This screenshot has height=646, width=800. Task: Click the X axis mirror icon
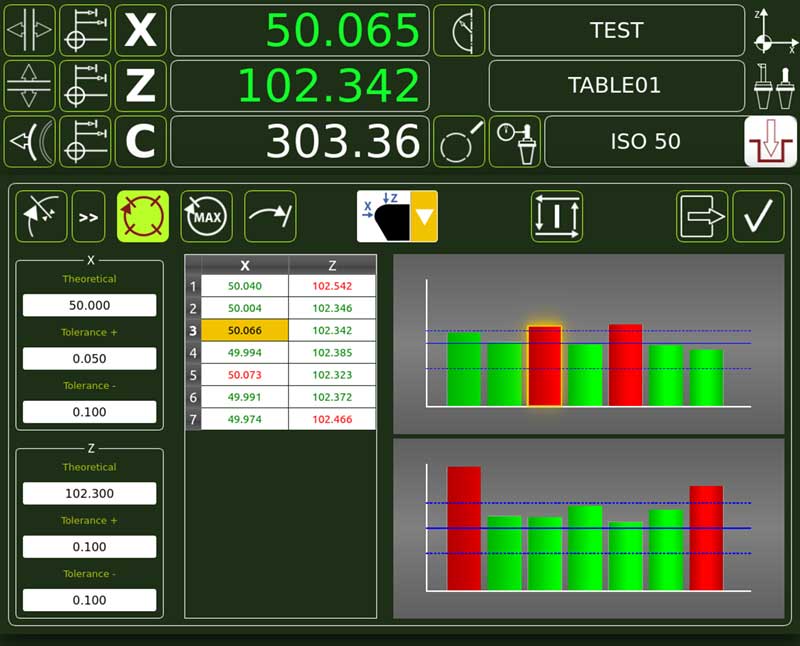pyautogui.click(x=29, y=30)
